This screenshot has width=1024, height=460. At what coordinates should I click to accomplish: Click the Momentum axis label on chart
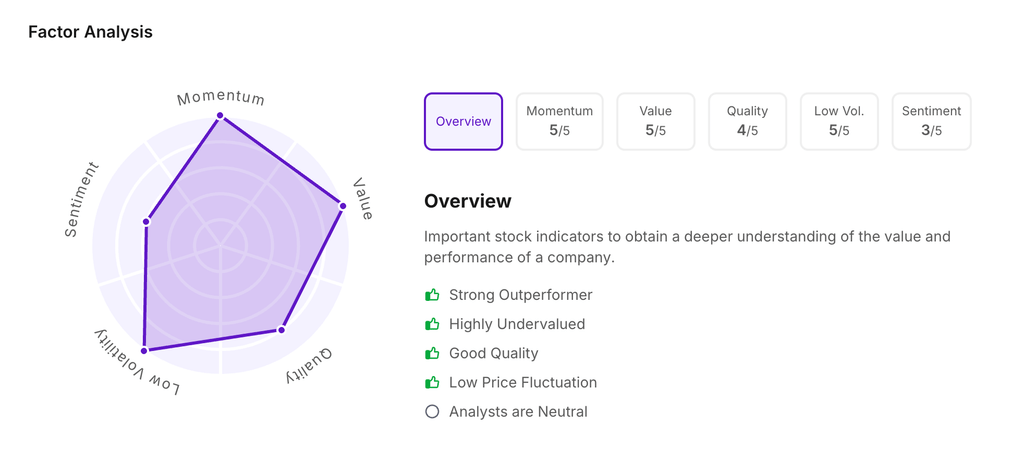pos(221,98)
